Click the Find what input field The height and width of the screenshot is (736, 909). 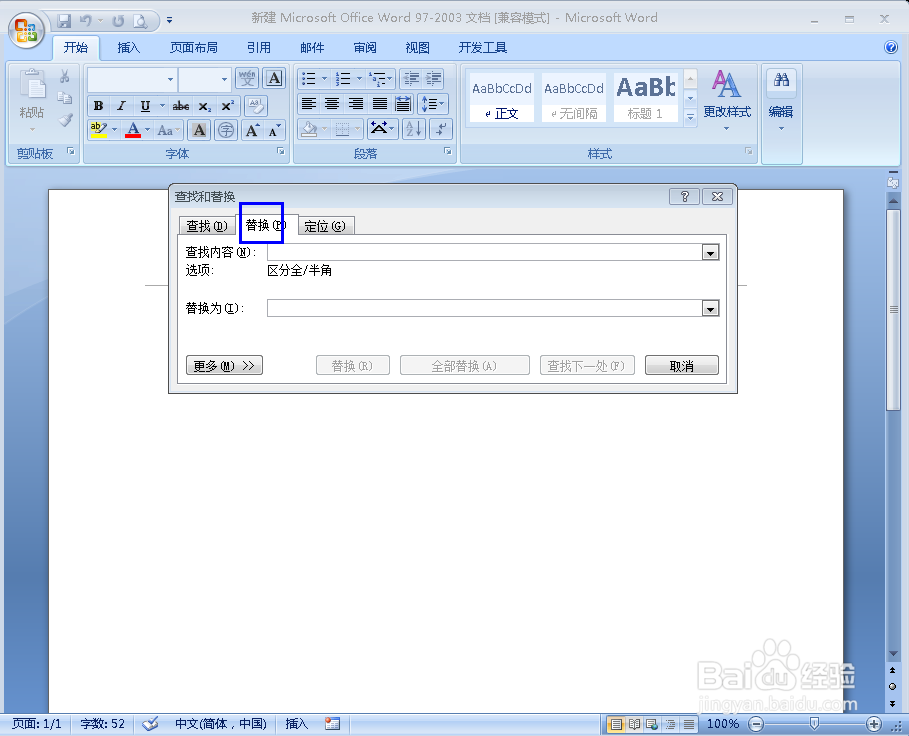click(x=485, y=252)
